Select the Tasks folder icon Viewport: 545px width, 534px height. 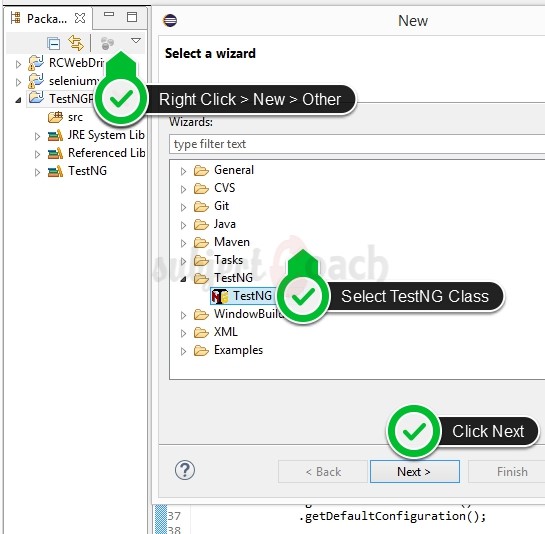(x=201, y=260)
